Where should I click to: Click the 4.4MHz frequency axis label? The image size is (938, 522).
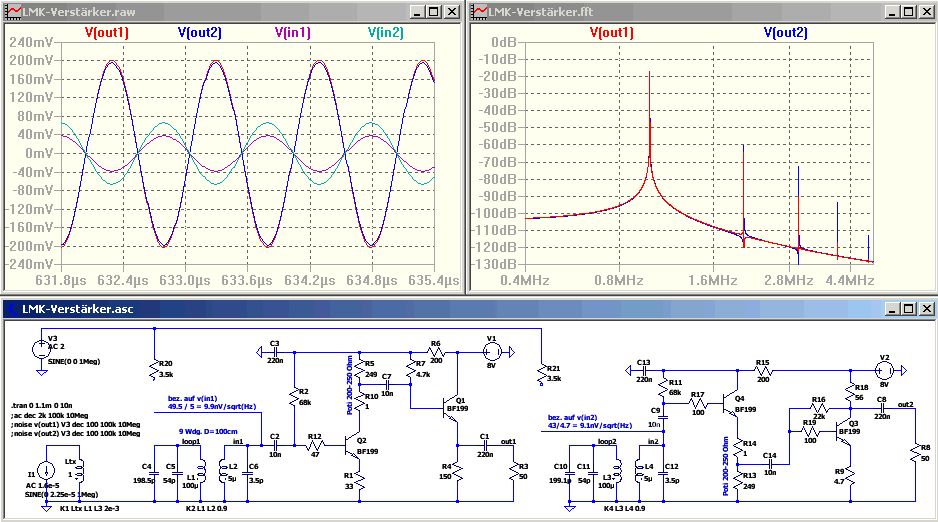point(849,280)
